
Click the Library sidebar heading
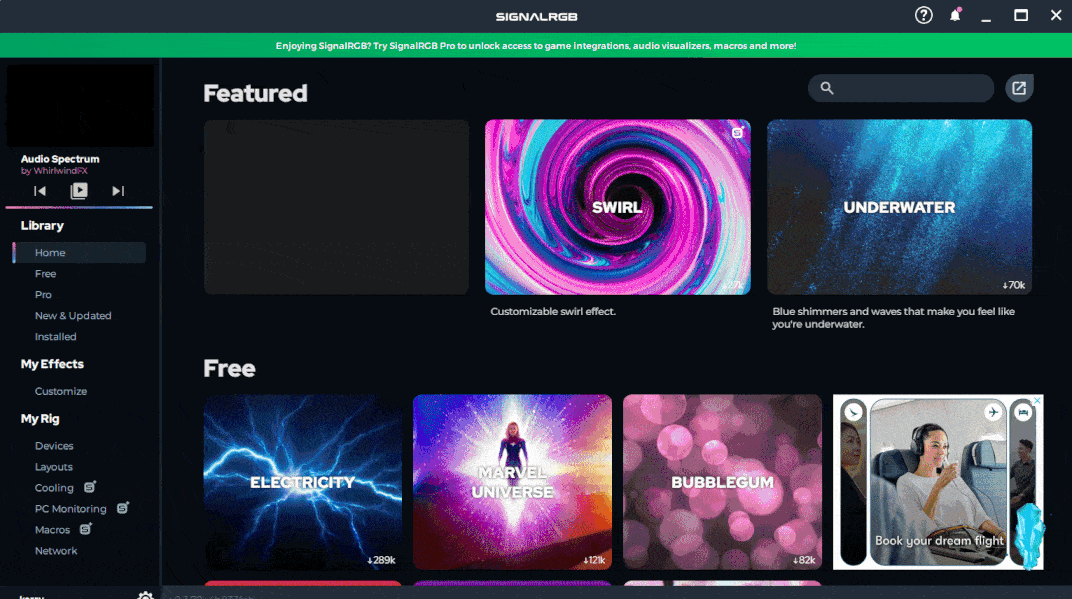(x=42, y=226)
